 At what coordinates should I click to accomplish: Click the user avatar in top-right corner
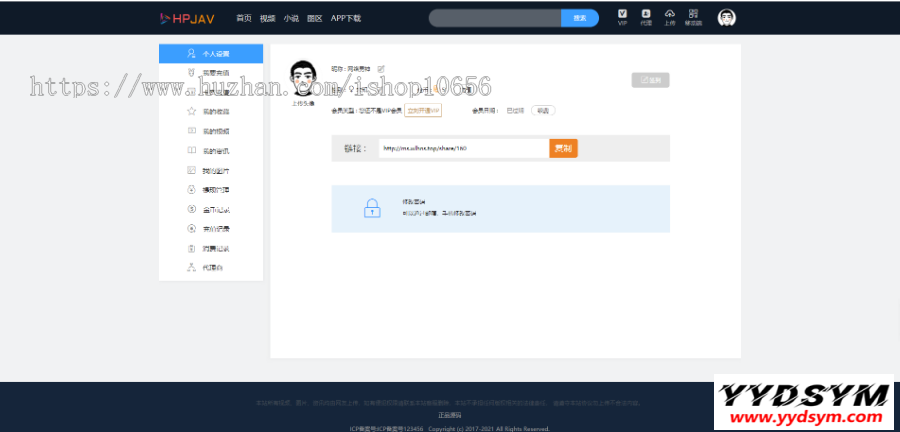(727, 17)
